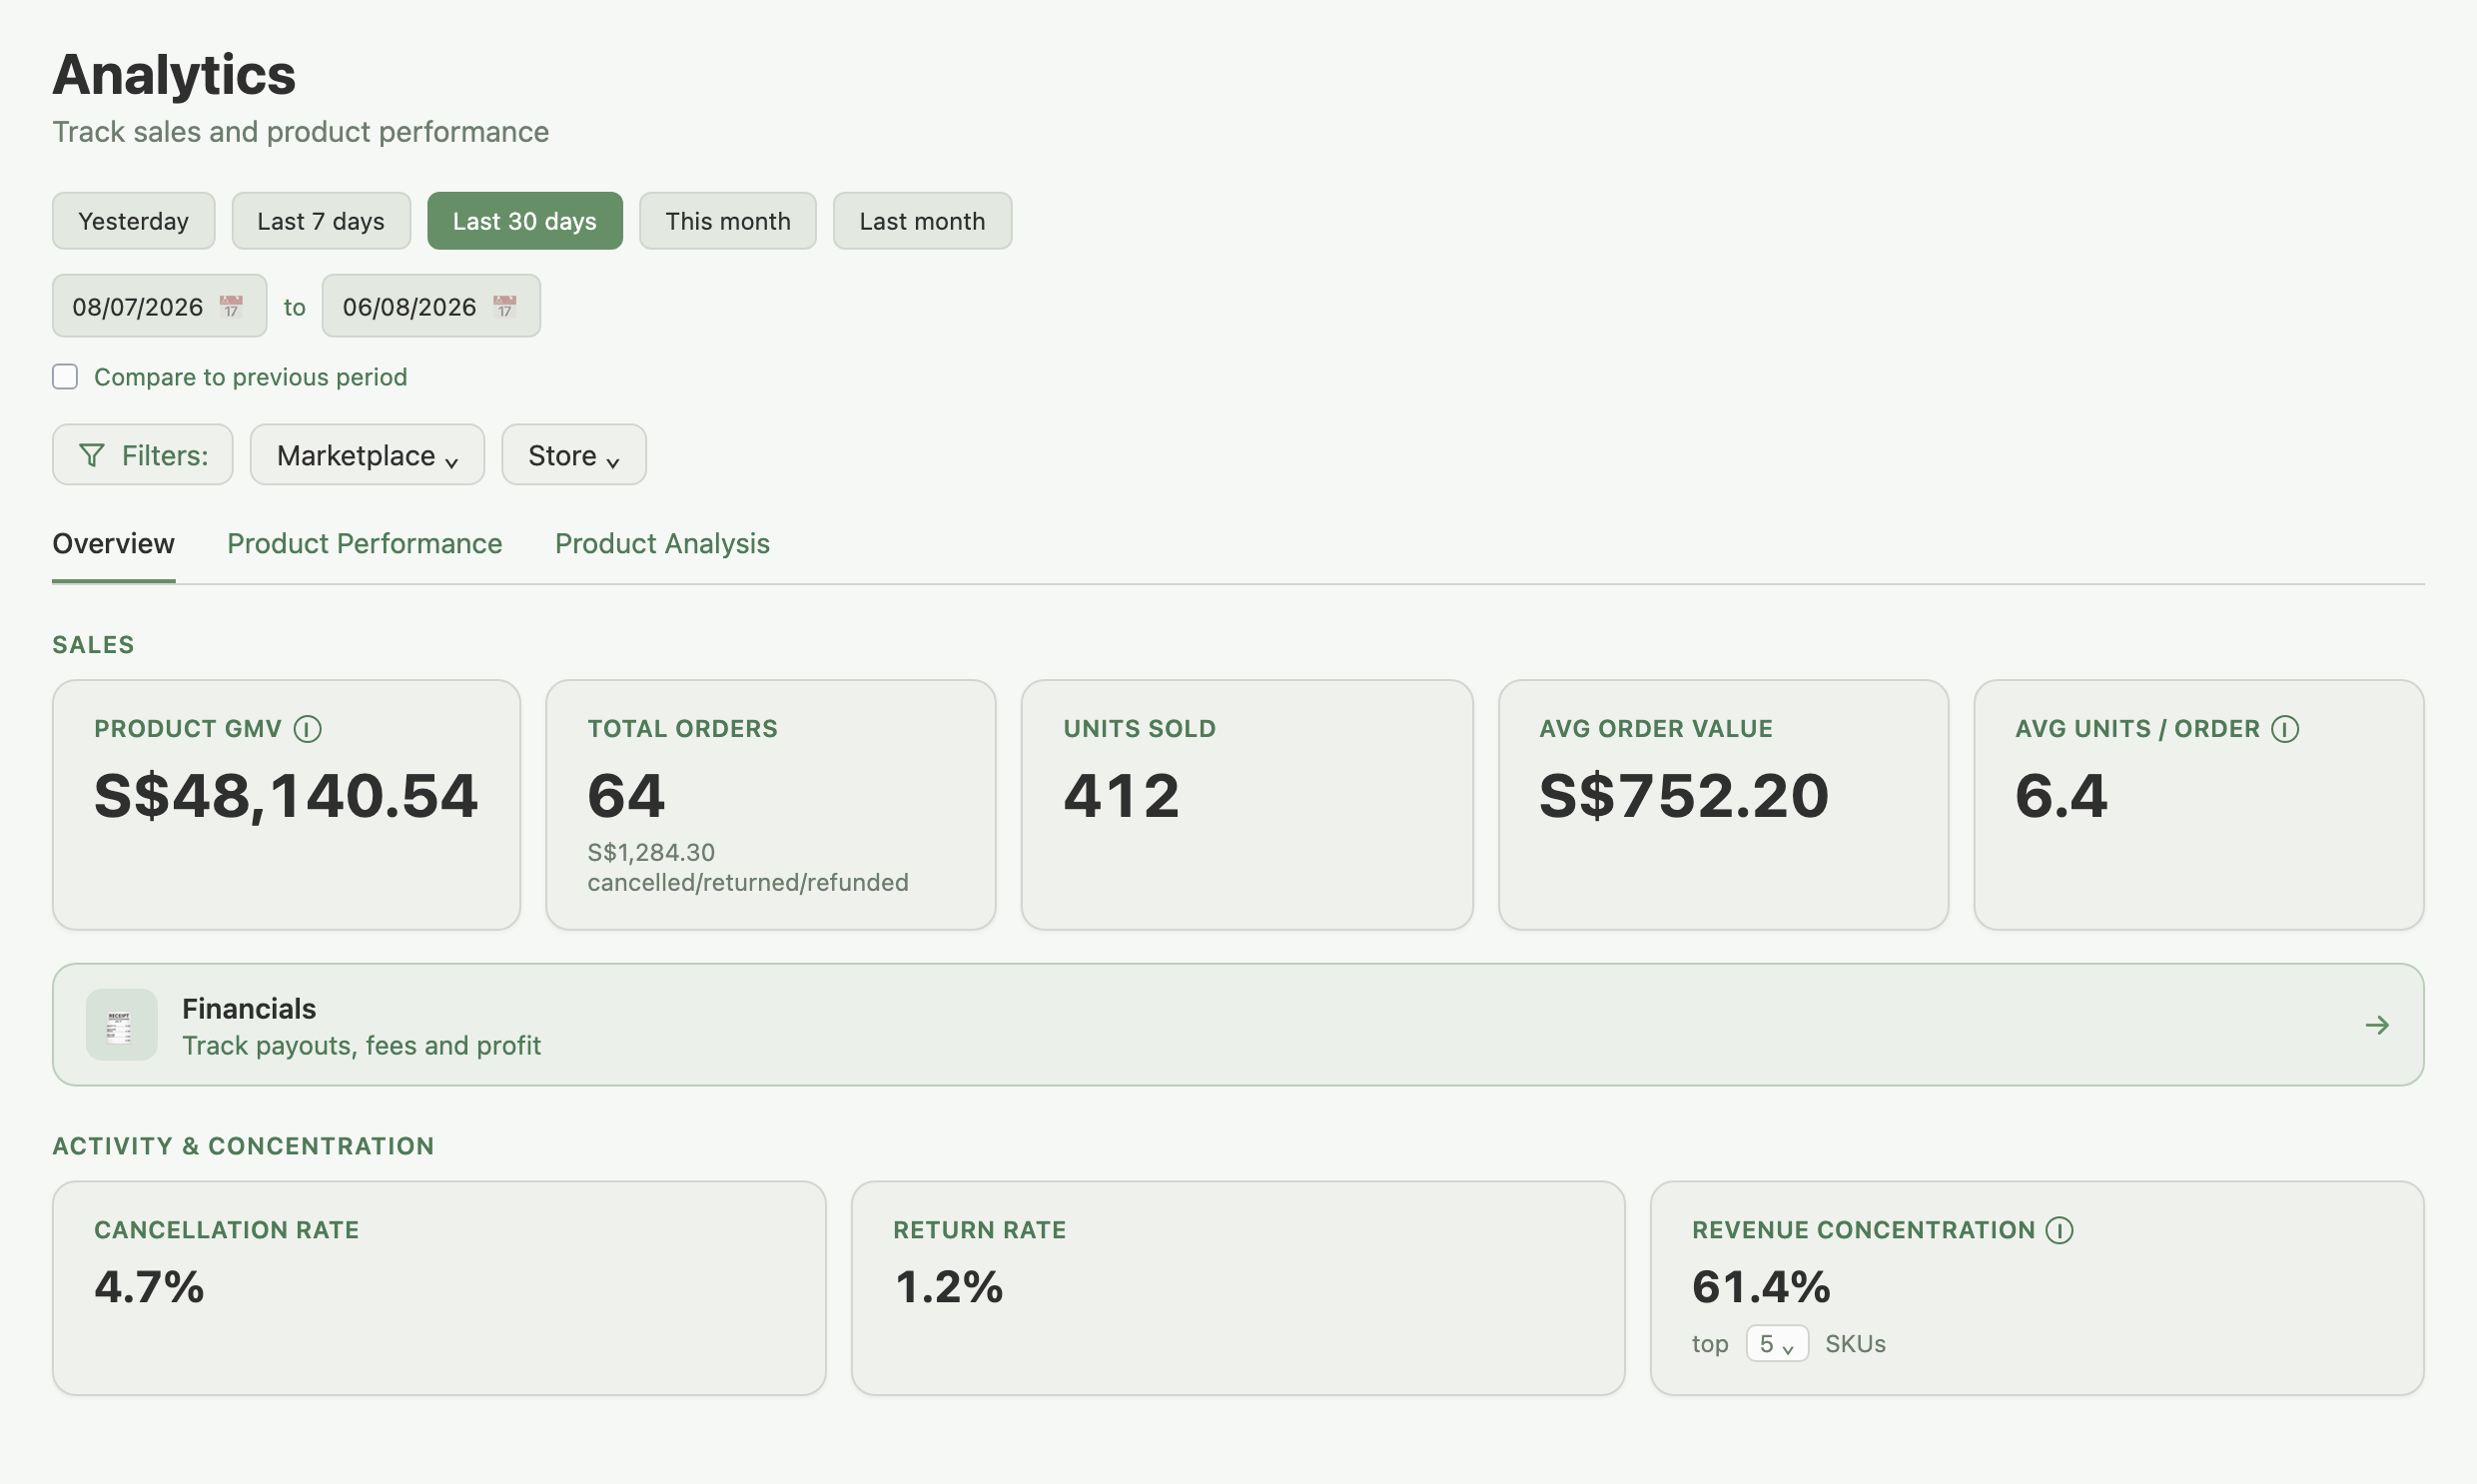Screen dimensions: 2477x1484
Task: Select the Last month range
Action: point(922,221)
